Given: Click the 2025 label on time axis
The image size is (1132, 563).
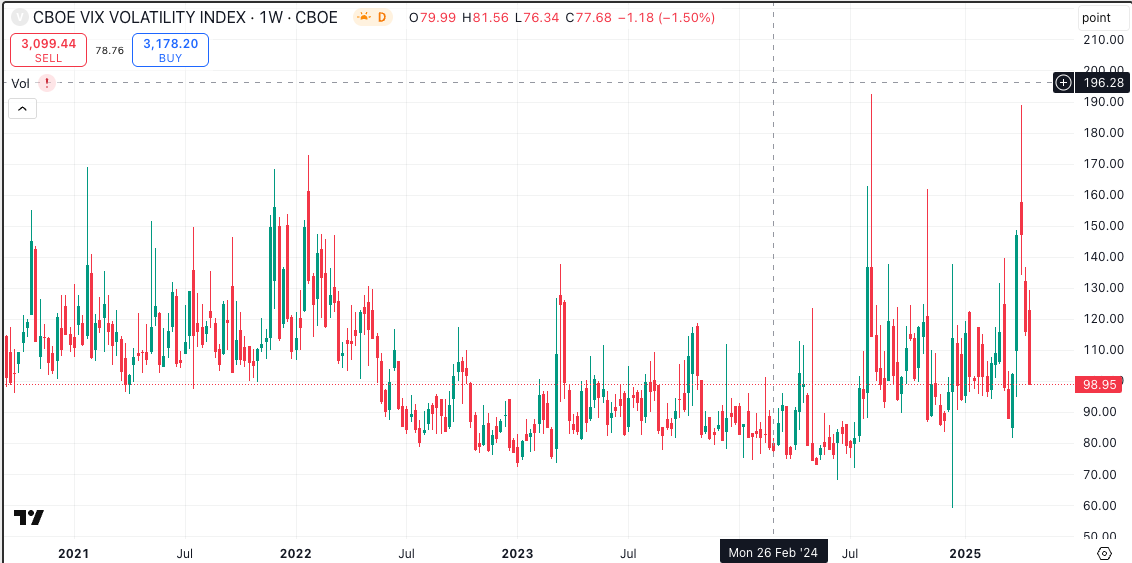Looking at the screenshot, I should [965, 553].
